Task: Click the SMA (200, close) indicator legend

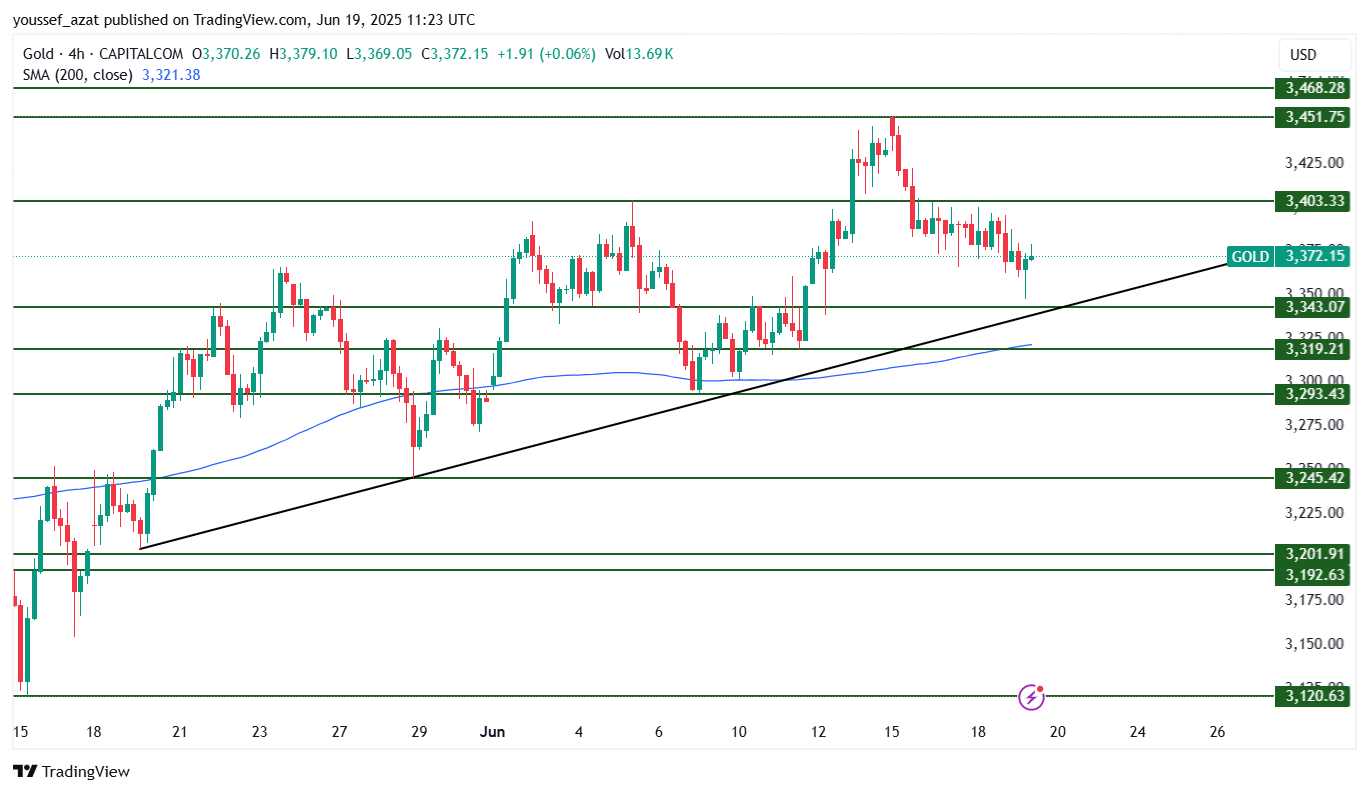Action: 78,75
